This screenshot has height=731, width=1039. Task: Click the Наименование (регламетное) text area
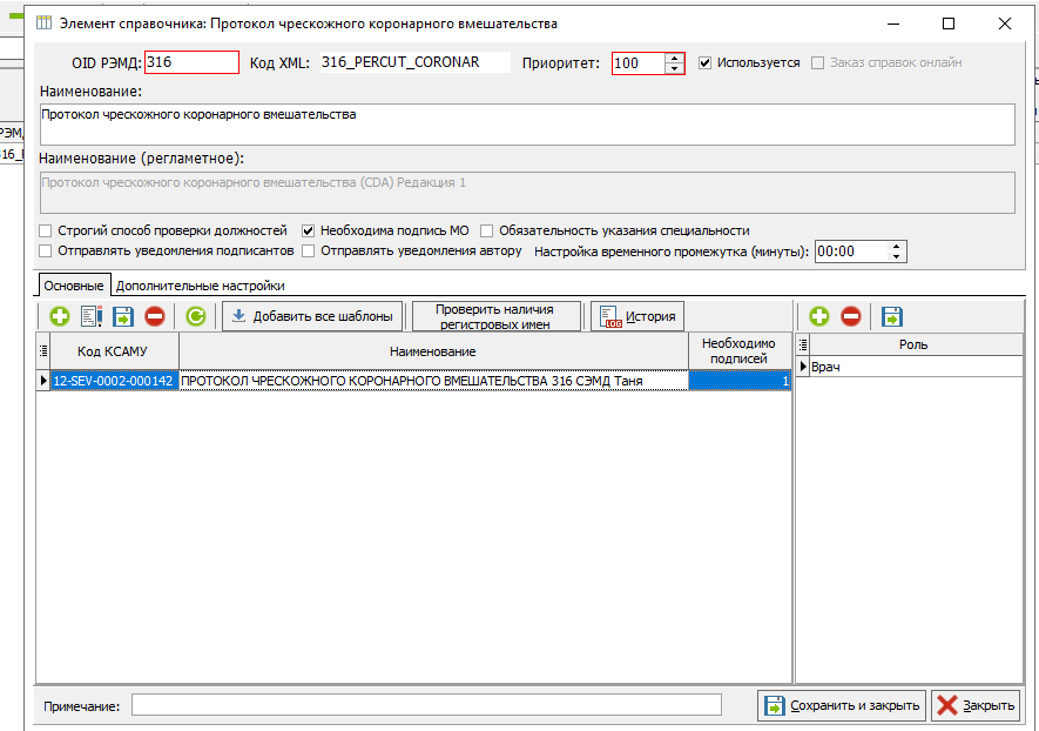point(527,193)
